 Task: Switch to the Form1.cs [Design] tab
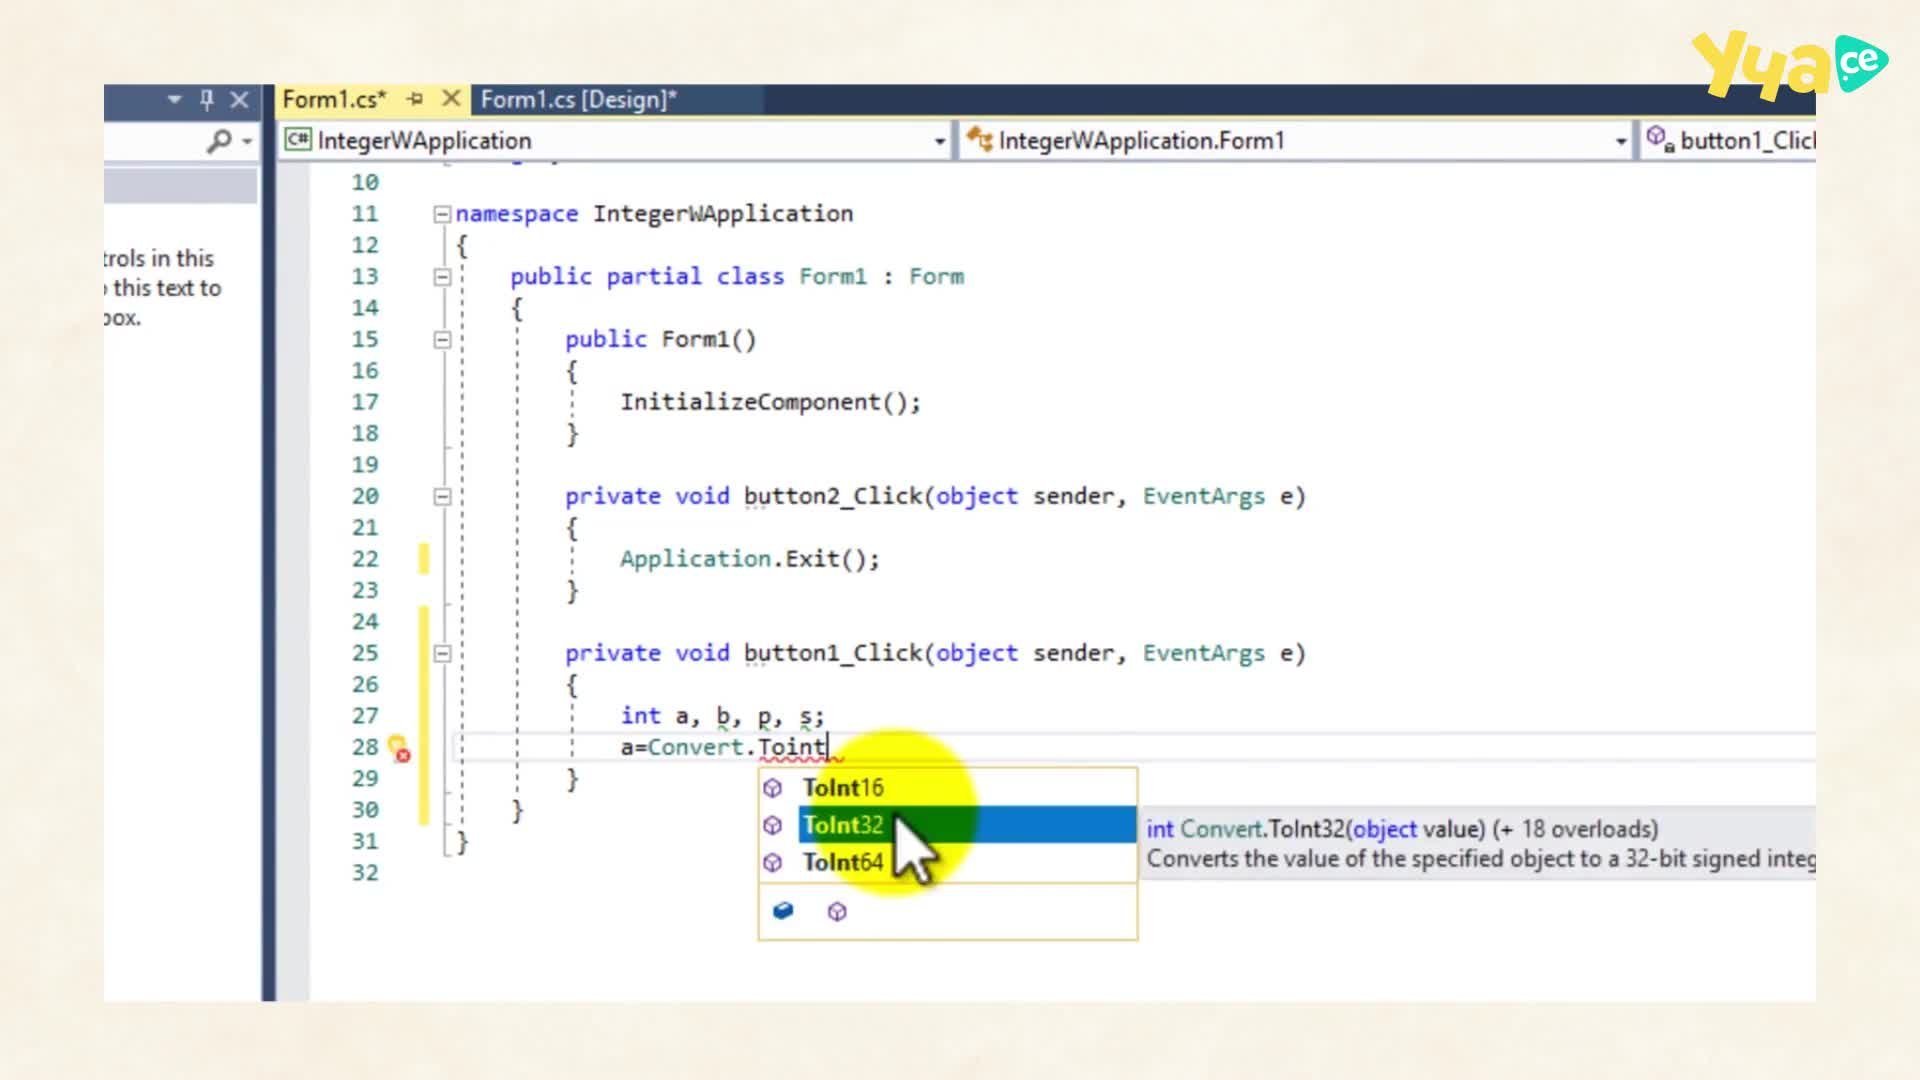578,100
